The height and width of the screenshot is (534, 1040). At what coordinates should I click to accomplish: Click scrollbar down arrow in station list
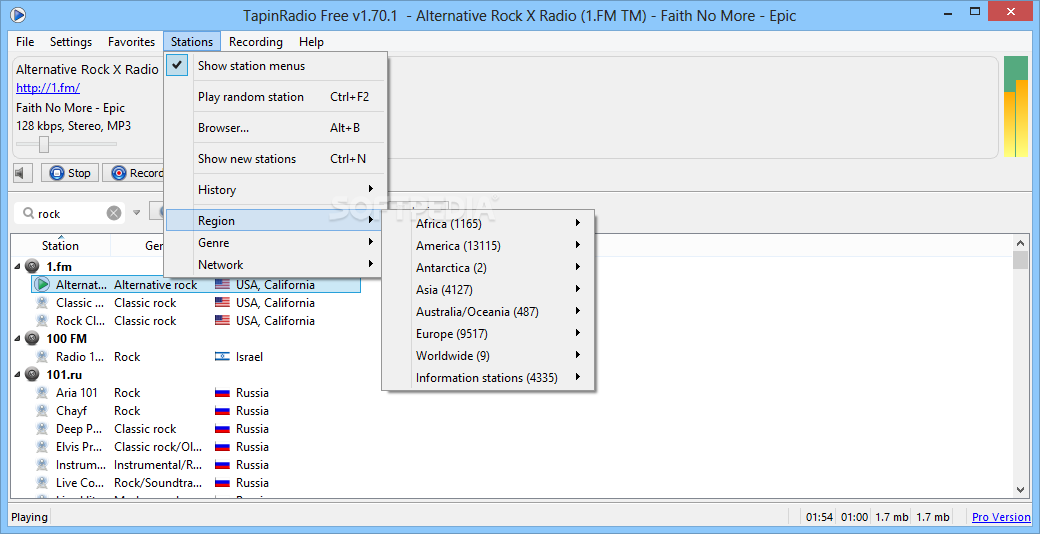tap(1020, 489)
